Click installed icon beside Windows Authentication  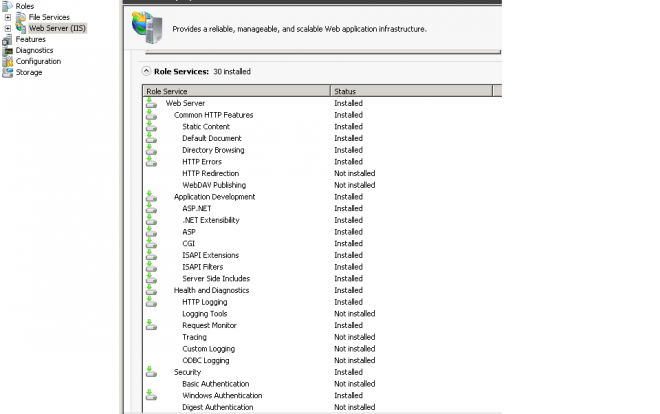tap(151, 395)
